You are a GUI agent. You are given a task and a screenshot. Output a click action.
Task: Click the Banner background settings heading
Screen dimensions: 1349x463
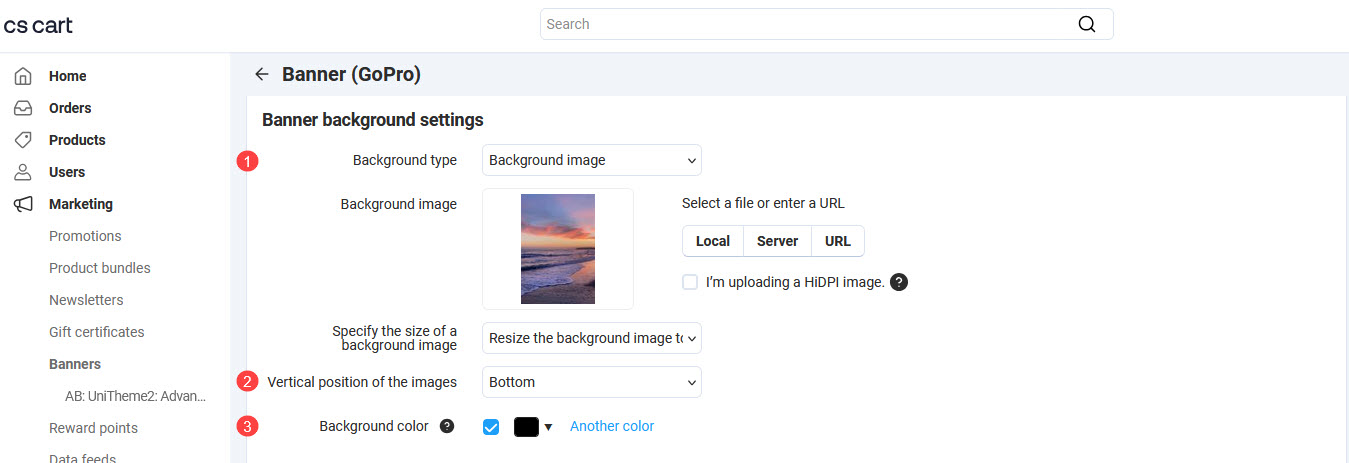point(373,120)
